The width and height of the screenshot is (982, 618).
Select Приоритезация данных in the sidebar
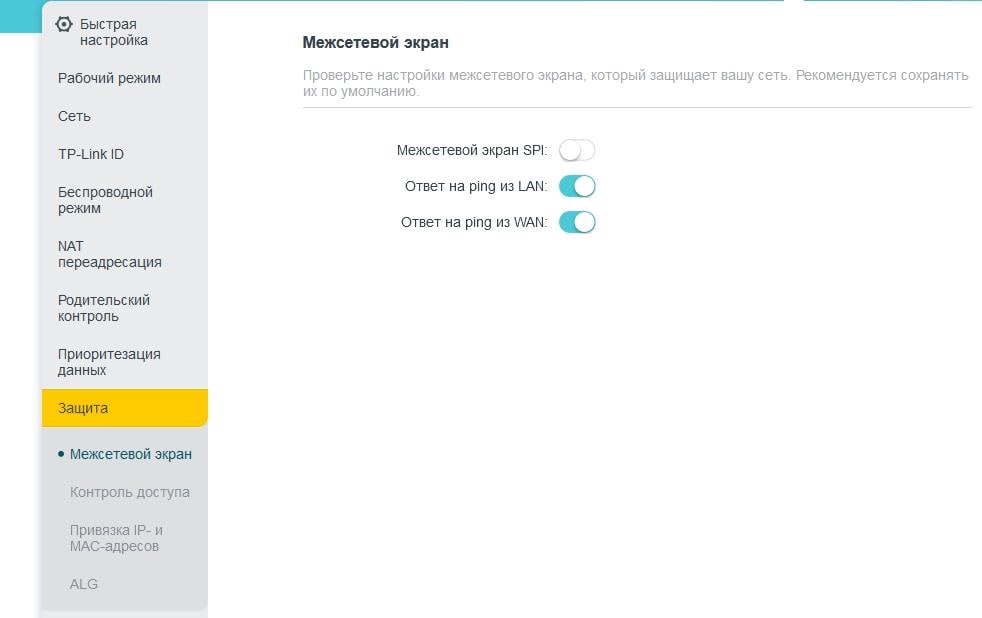[x=109, y=362]
